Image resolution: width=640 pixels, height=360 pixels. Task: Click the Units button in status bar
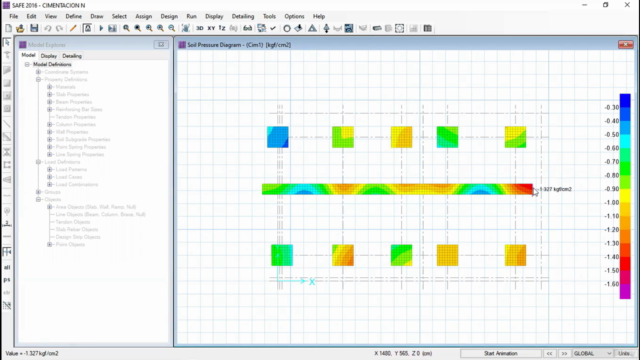click(624, 353)
